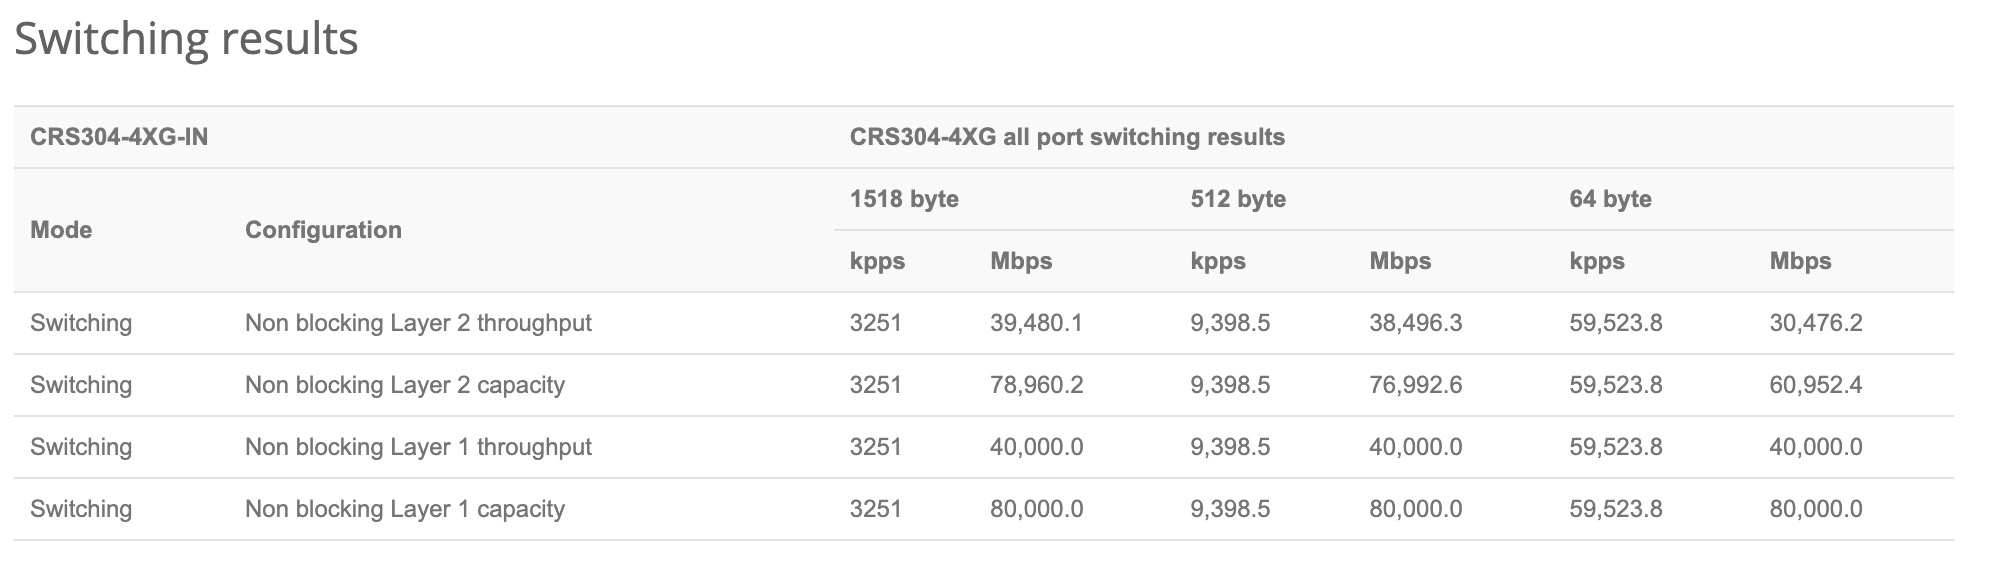1992x574 pixels.
Task: Click the 512 byte column header
Action: tap(1238, 199)
